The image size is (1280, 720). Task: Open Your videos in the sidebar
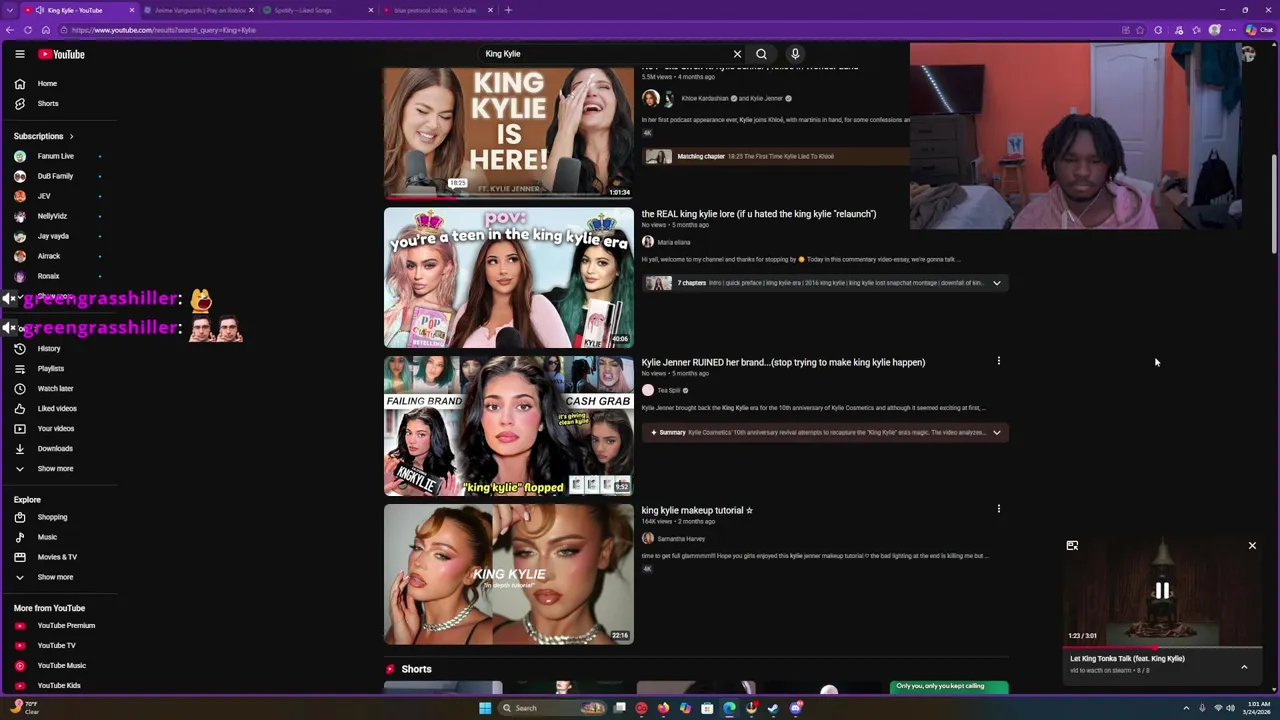click(x=58, y=429)
